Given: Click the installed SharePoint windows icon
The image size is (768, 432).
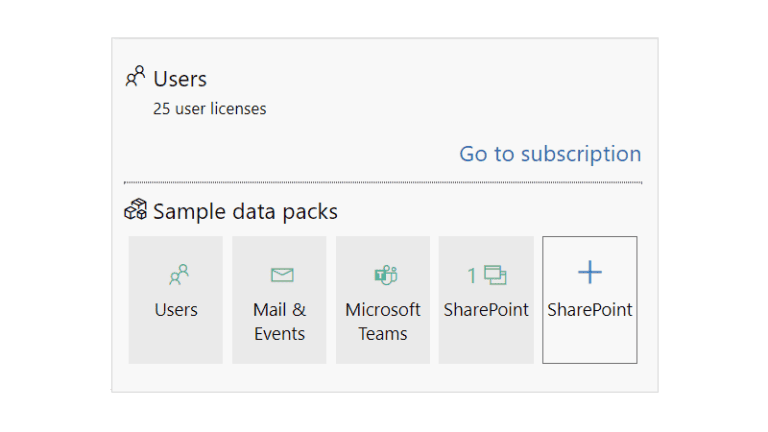Looking at the screenshot, I should click(x=495, y=275).
